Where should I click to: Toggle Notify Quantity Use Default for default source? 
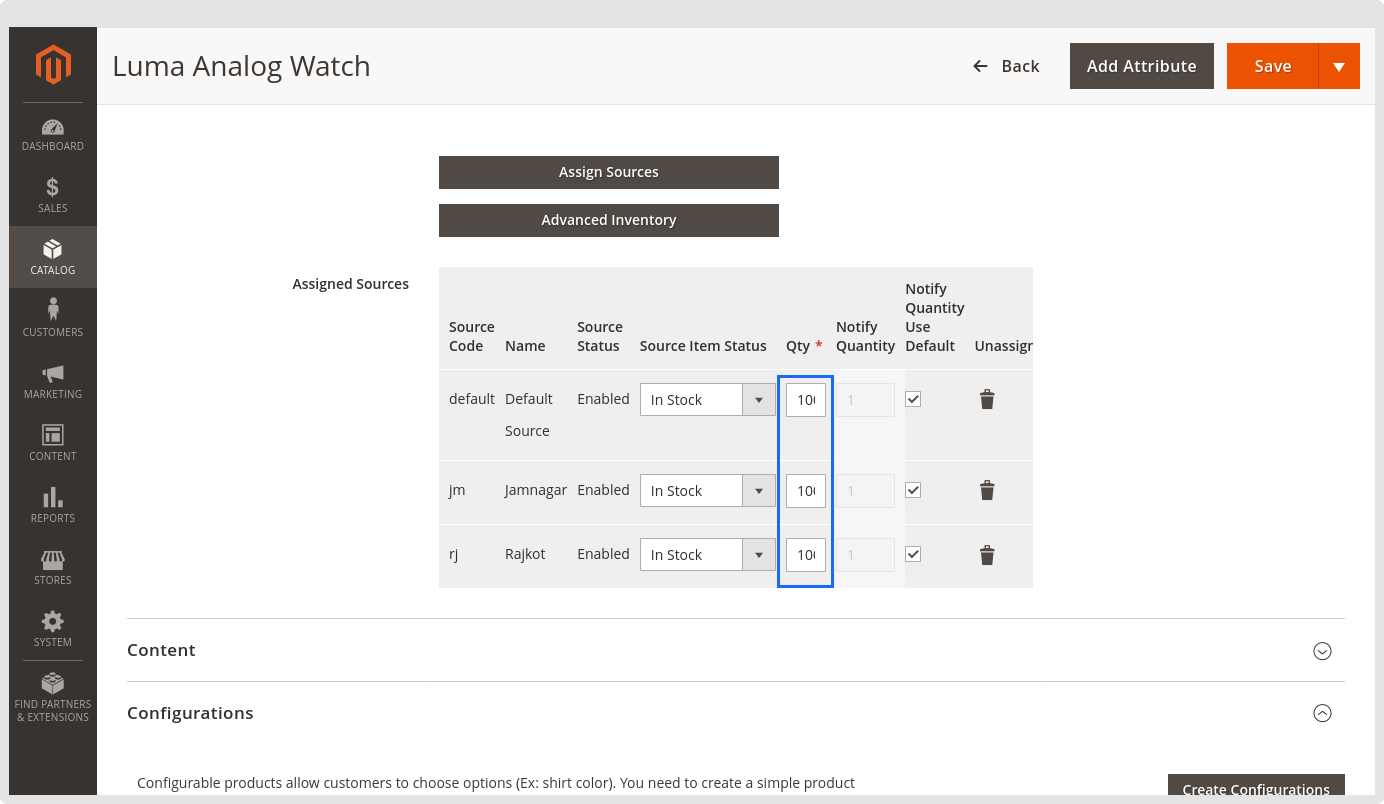coord(913,399)
